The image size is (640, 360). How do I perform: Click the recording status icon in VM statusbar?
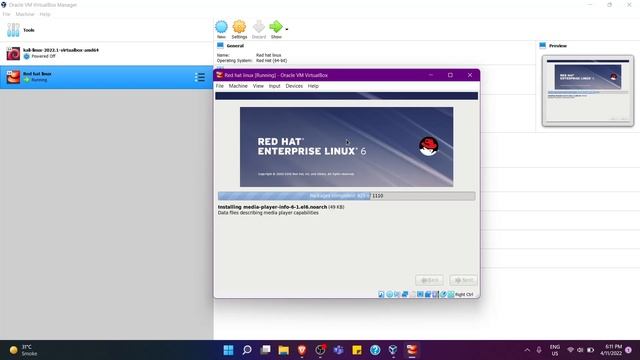tap(435, 294)
